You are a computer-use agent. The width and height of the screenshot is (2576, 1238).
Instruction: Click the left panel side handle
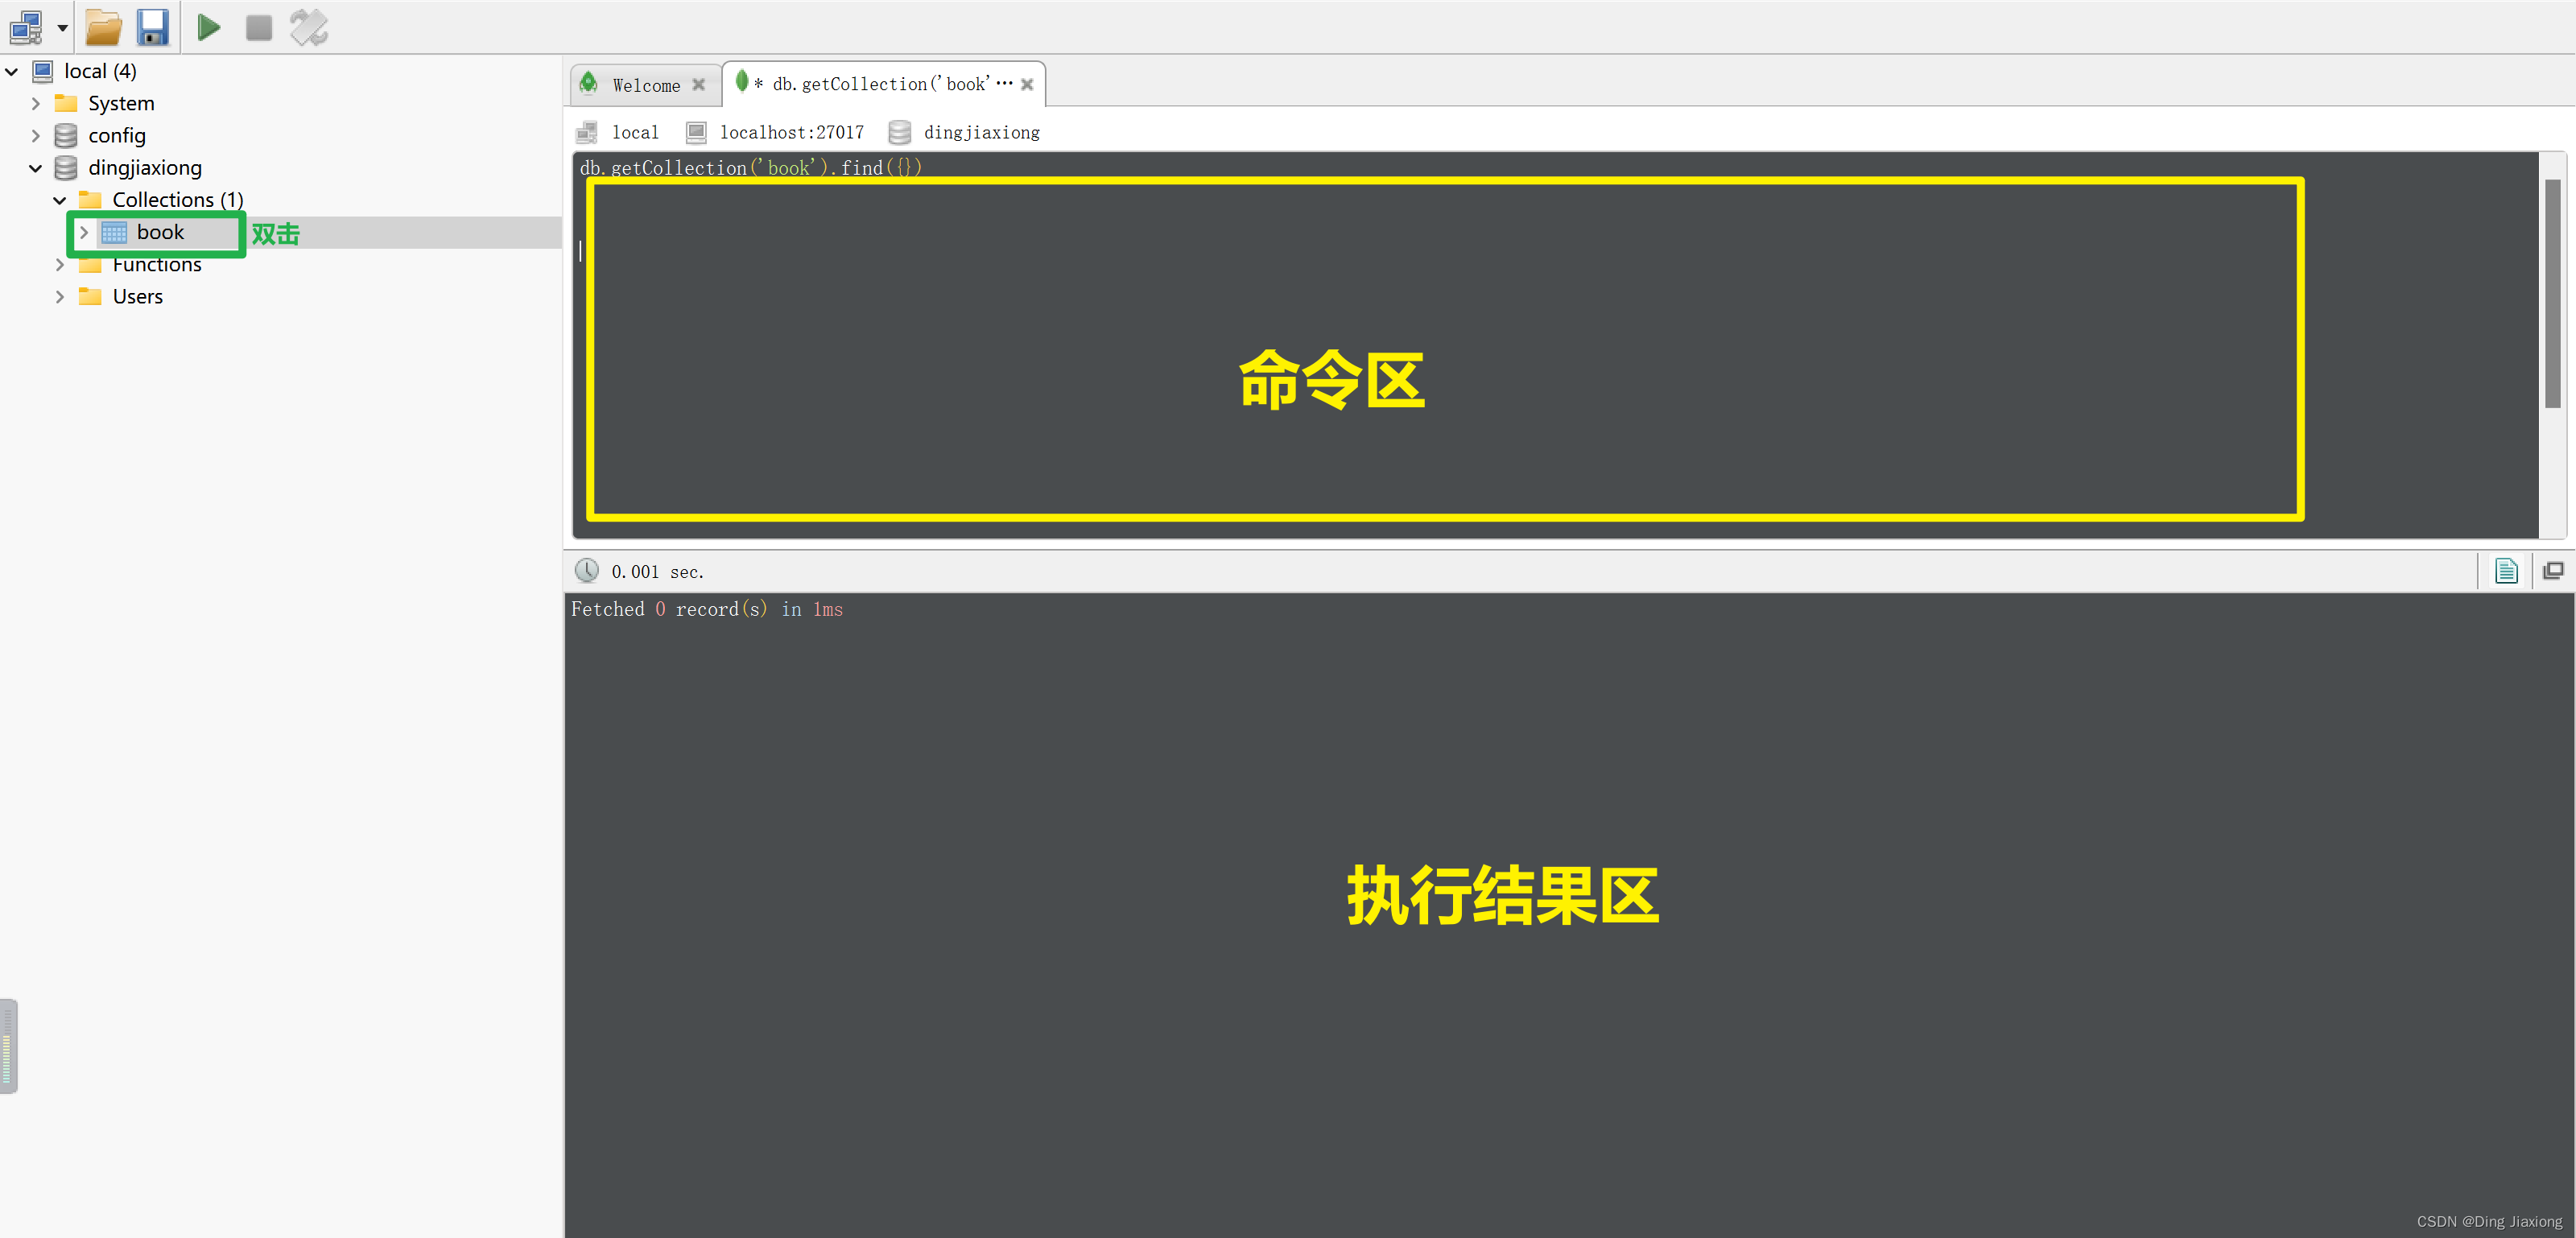8,1046
